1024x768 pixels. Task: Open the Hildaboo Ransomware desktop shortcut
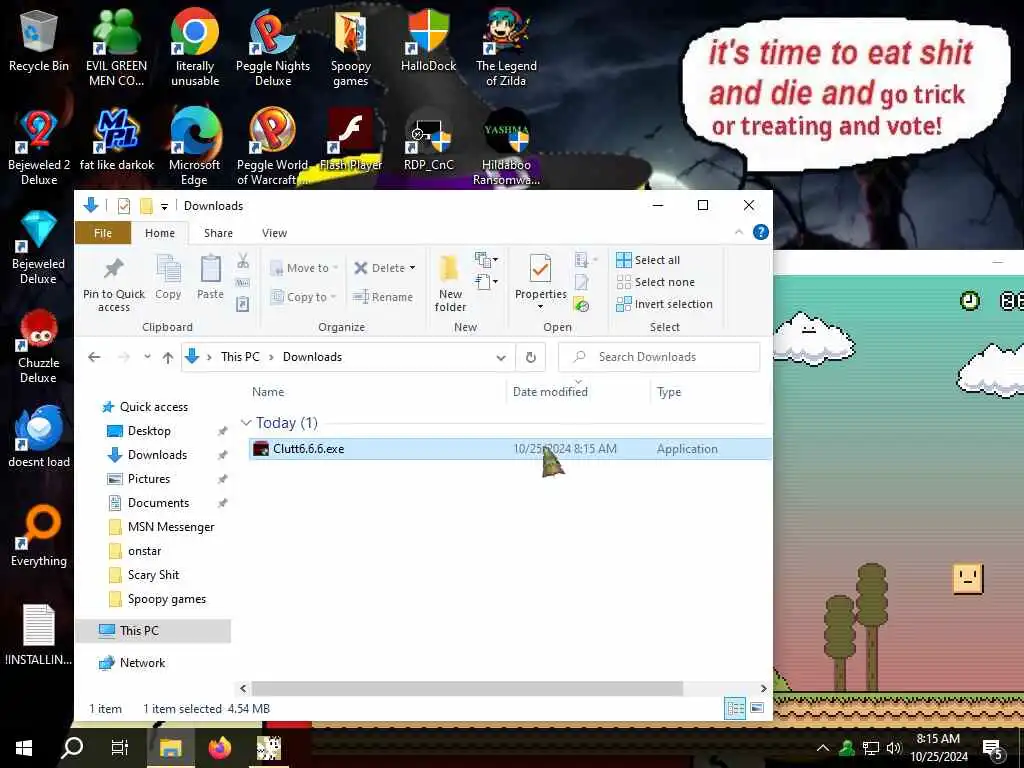click(x=506, y=147)
